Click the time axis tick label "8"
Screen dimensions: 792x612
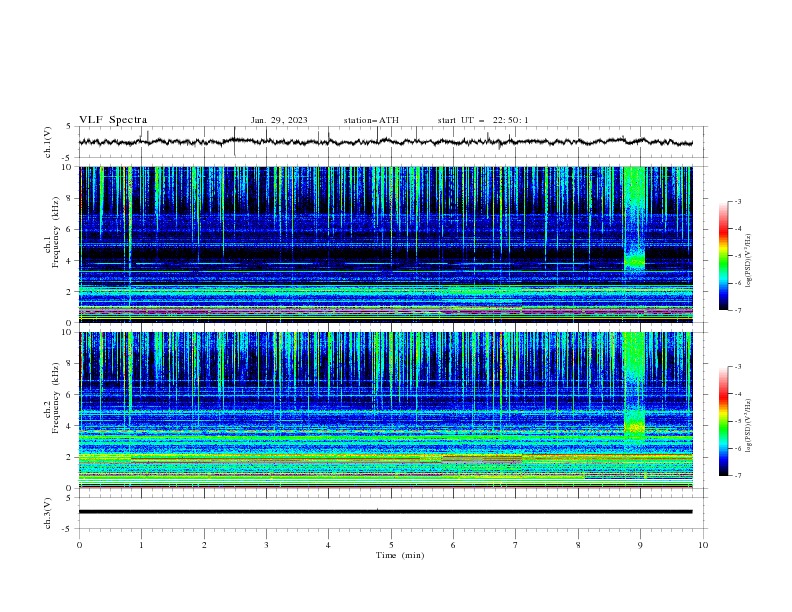(x=578, y=545)
